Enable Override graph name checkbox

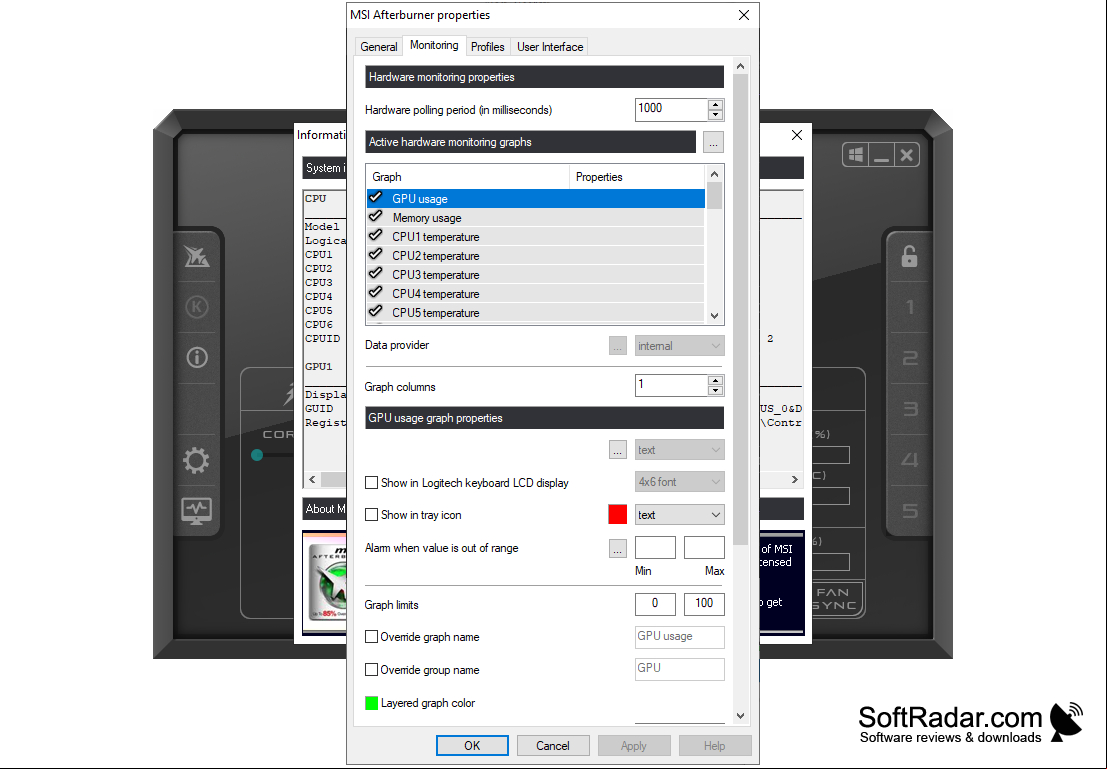[371, 637]
